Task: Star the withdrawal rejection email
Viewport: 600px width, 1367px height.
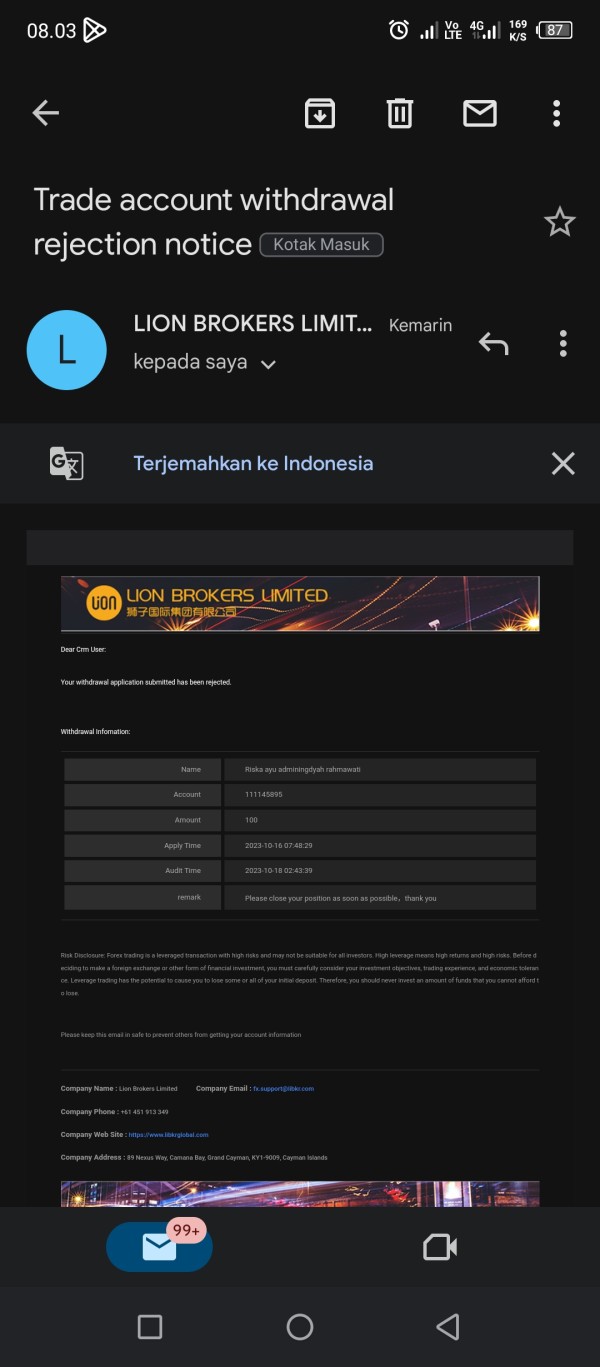Action: point(560,222)
